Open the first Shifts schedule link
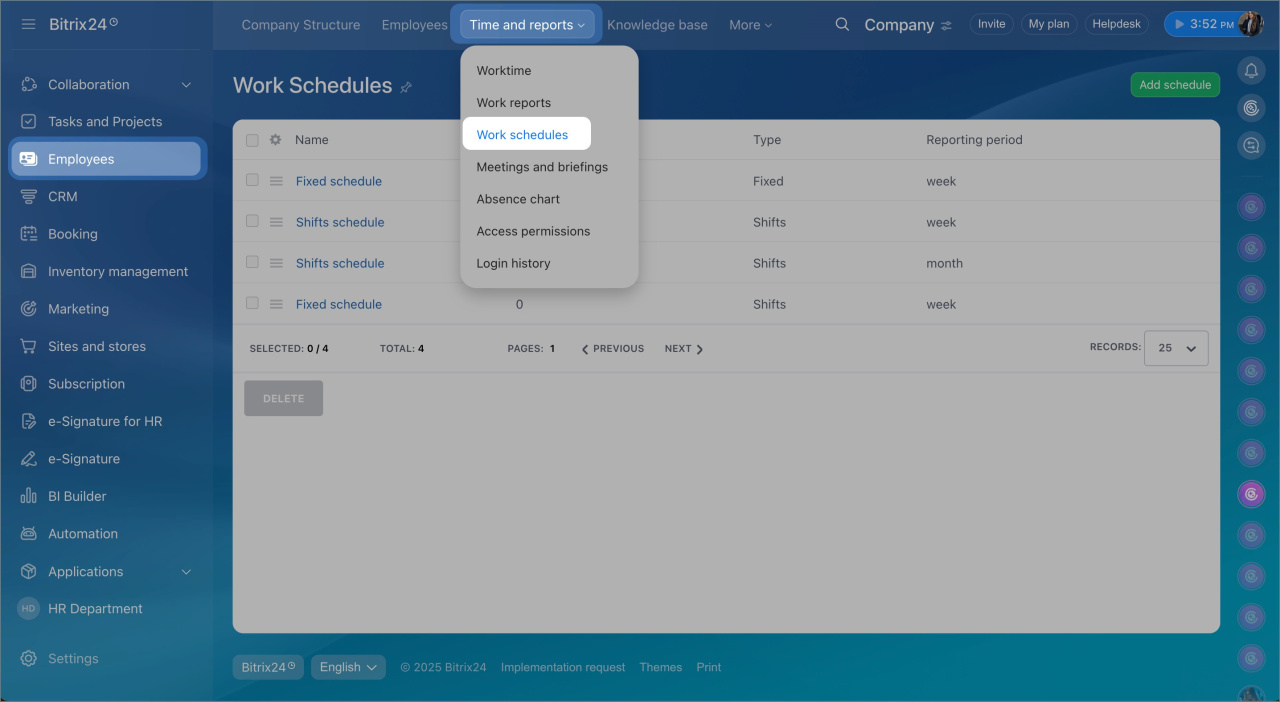The width and height of the screenshot is (1280, 702). coord(340,222)
